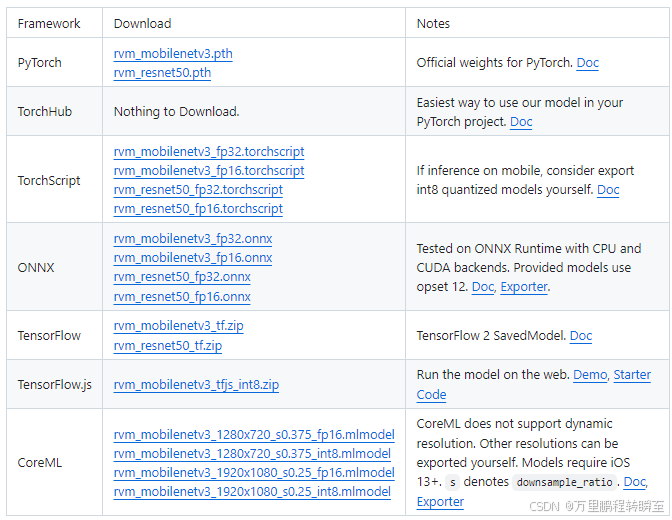Screen dimensions: 672x520
Task: Download rvm_resnet50_fp32.torchscript
Action: click(x=198, y=189)
